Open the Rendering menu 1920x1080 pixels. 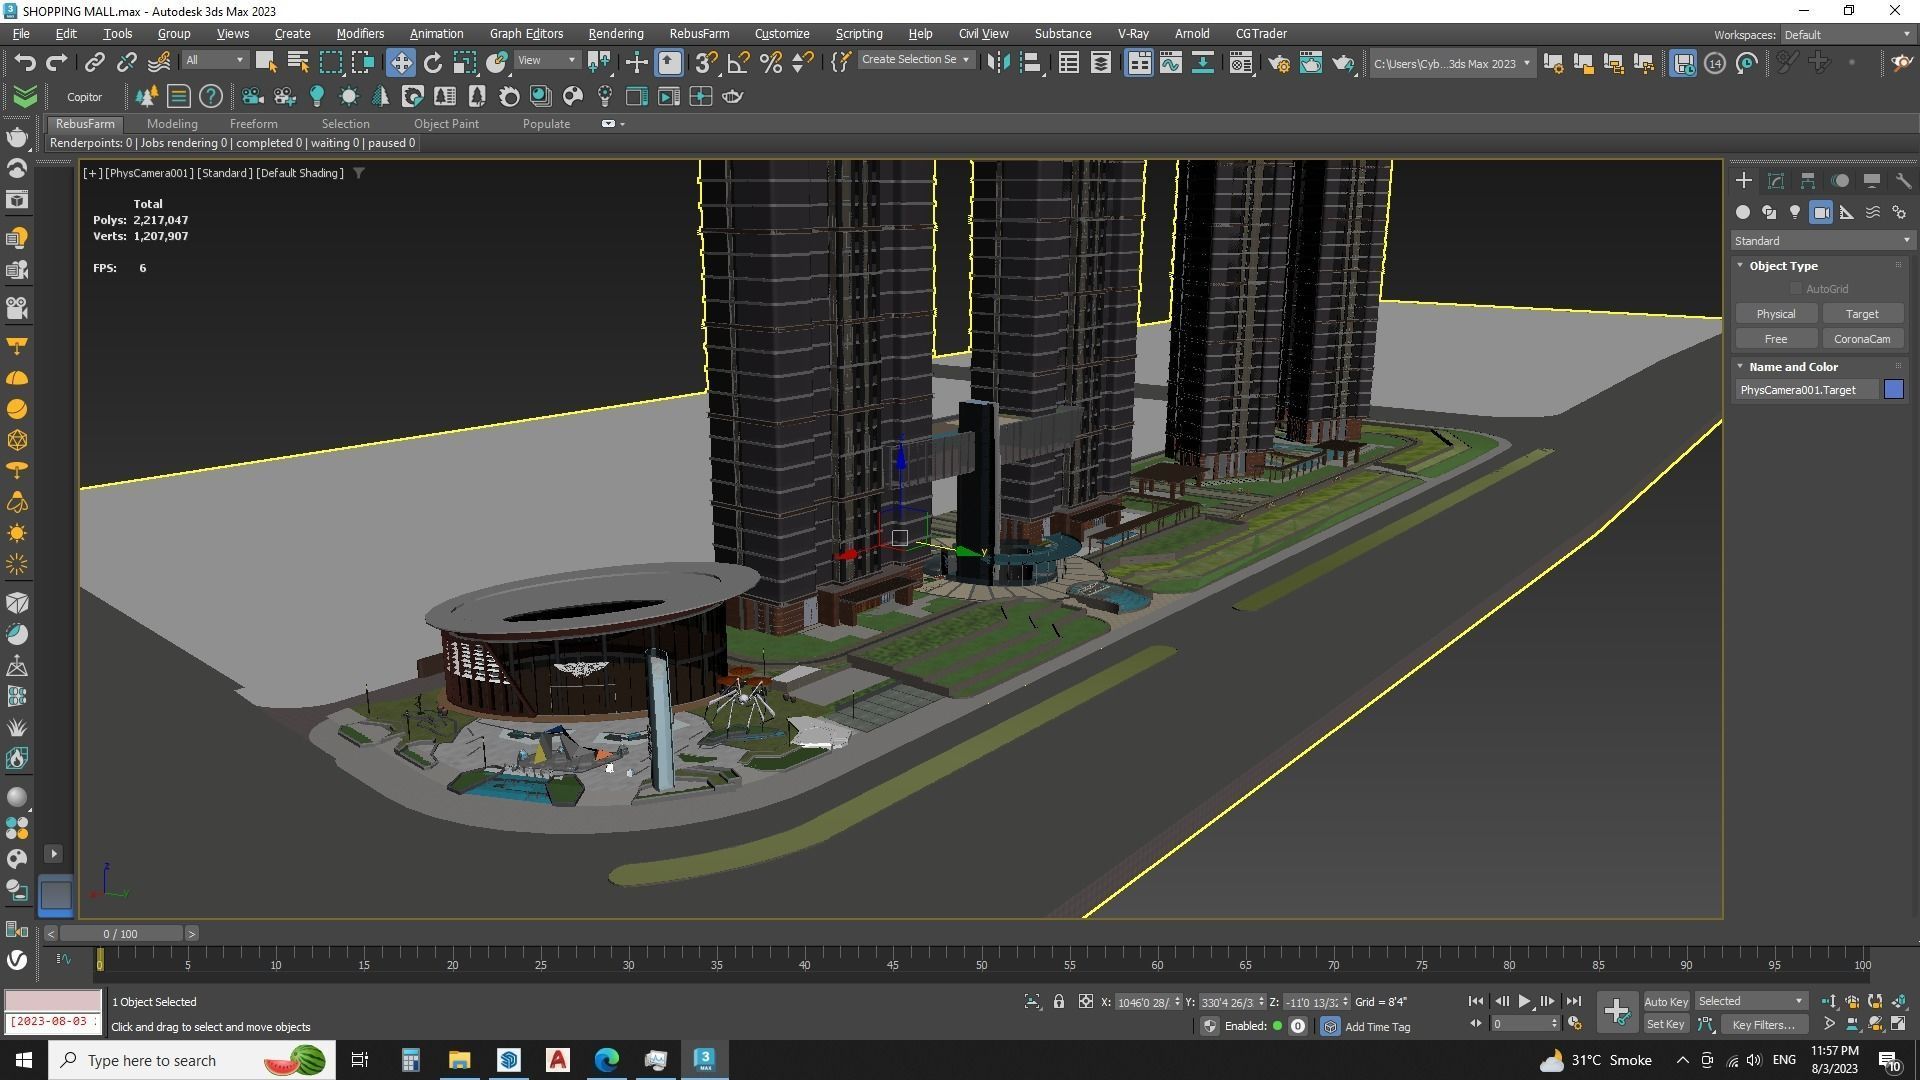click(x=615, y=33)
